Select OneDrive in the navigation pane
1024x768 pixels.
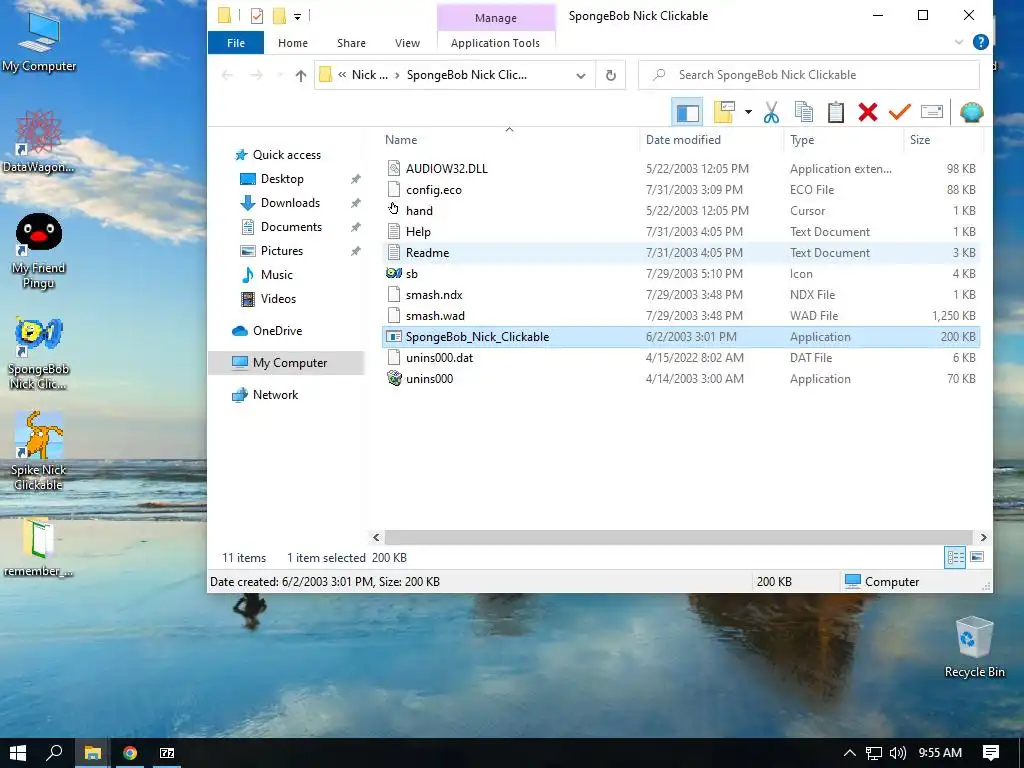(x=277, y=331)
